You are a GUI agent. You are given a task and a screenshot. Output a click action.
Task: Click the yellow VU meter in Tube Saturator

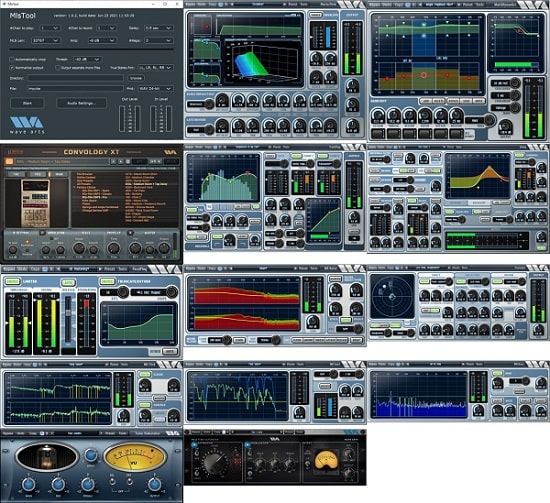pos(134,456)
